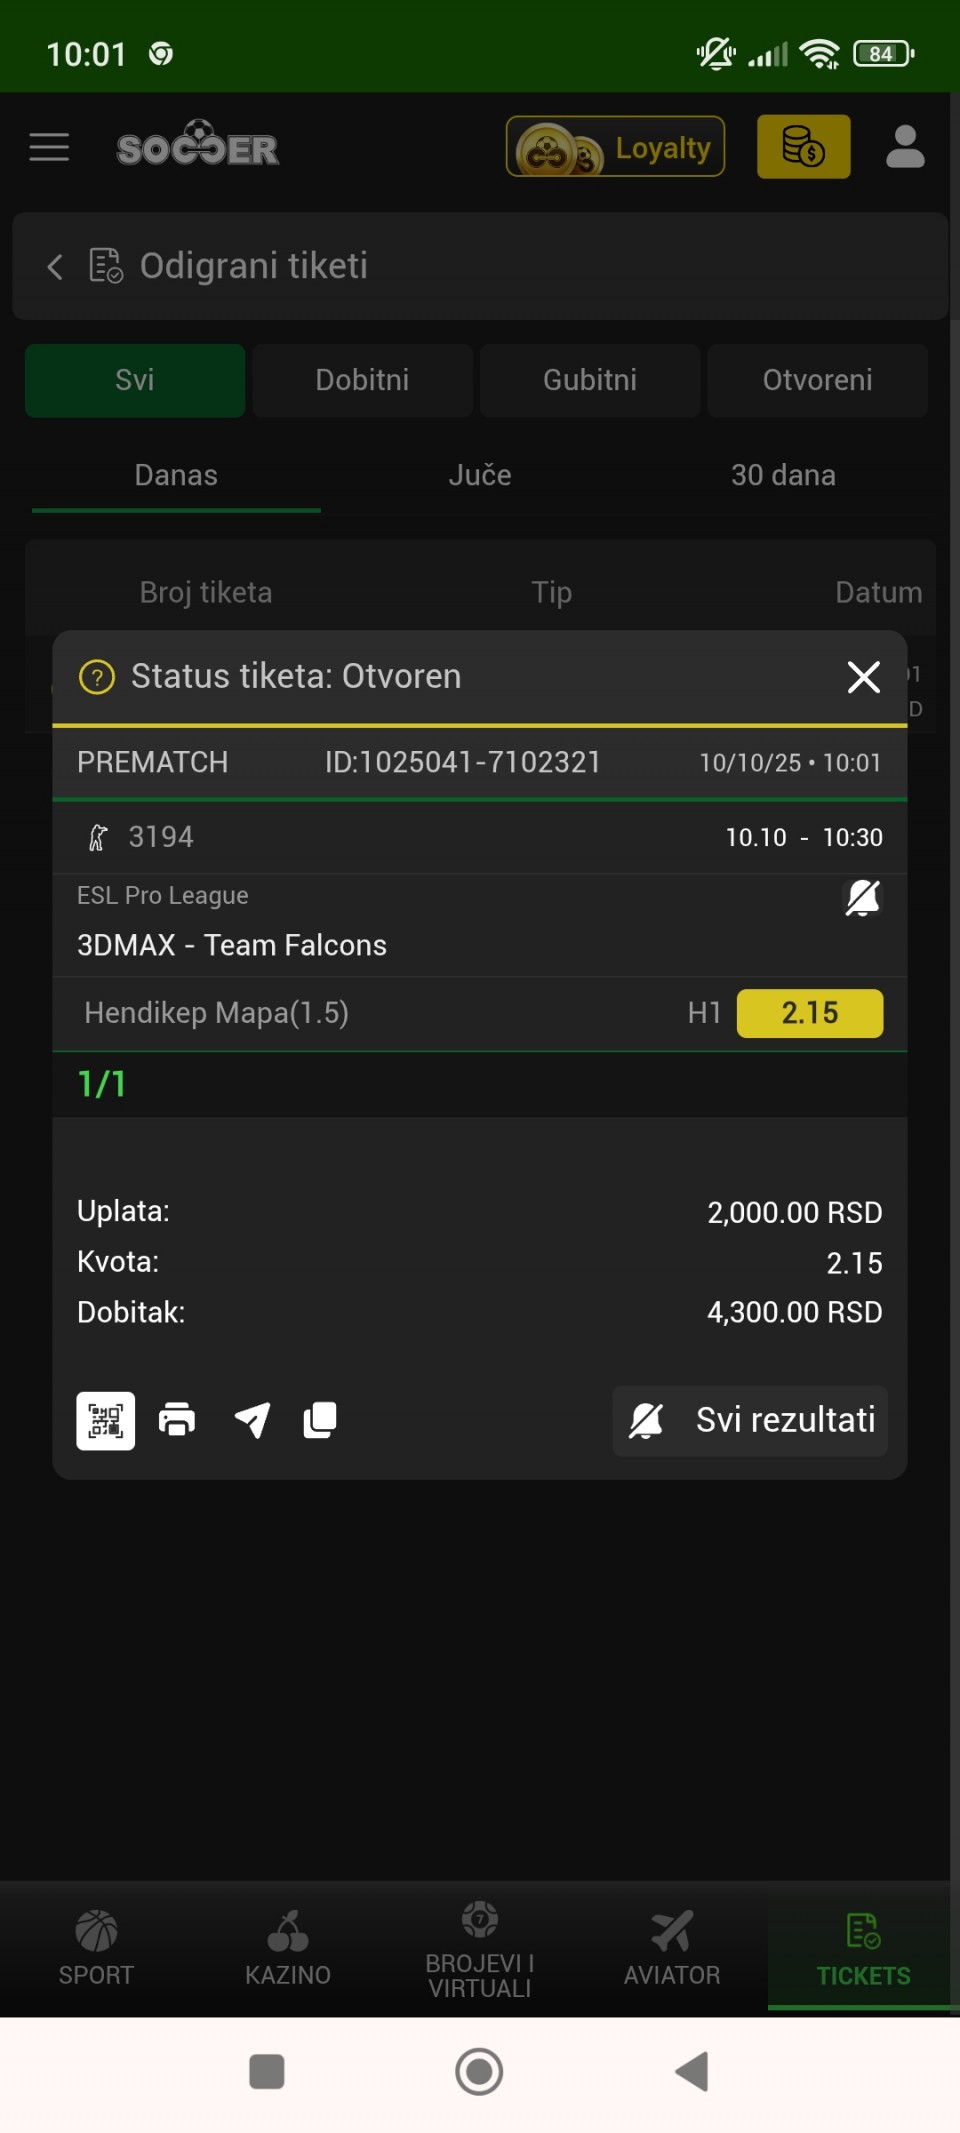Open the hamburger menu

pyautogui.click(x=49, y=147)
